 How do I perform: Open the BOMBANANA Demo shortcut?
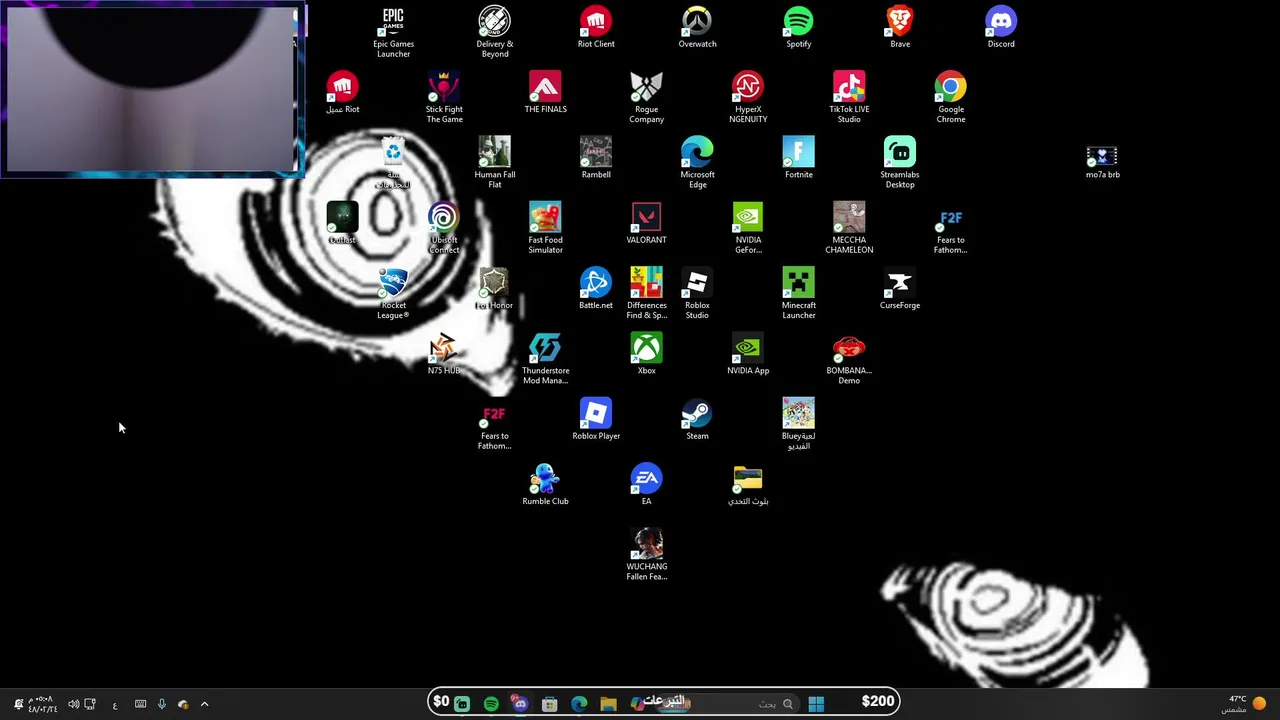point(849,358)
